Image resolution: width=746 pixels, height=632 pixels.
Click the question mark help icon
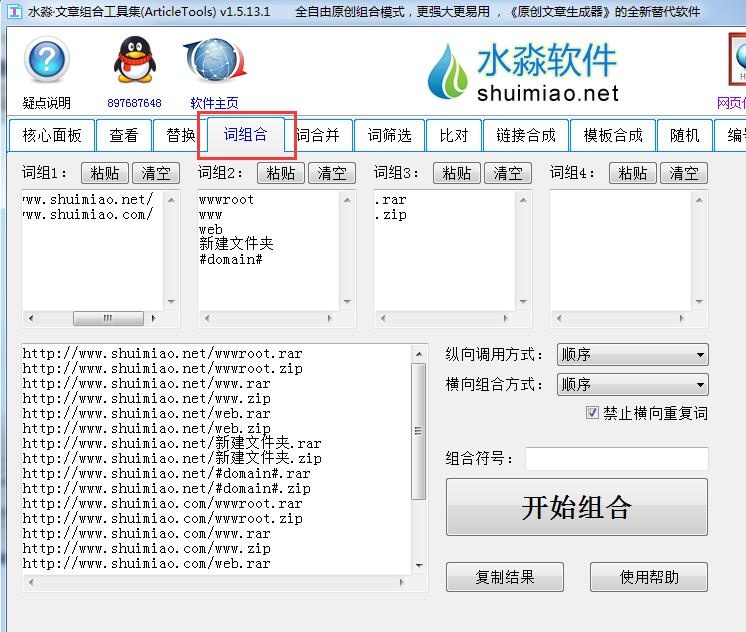click(46, 63)
